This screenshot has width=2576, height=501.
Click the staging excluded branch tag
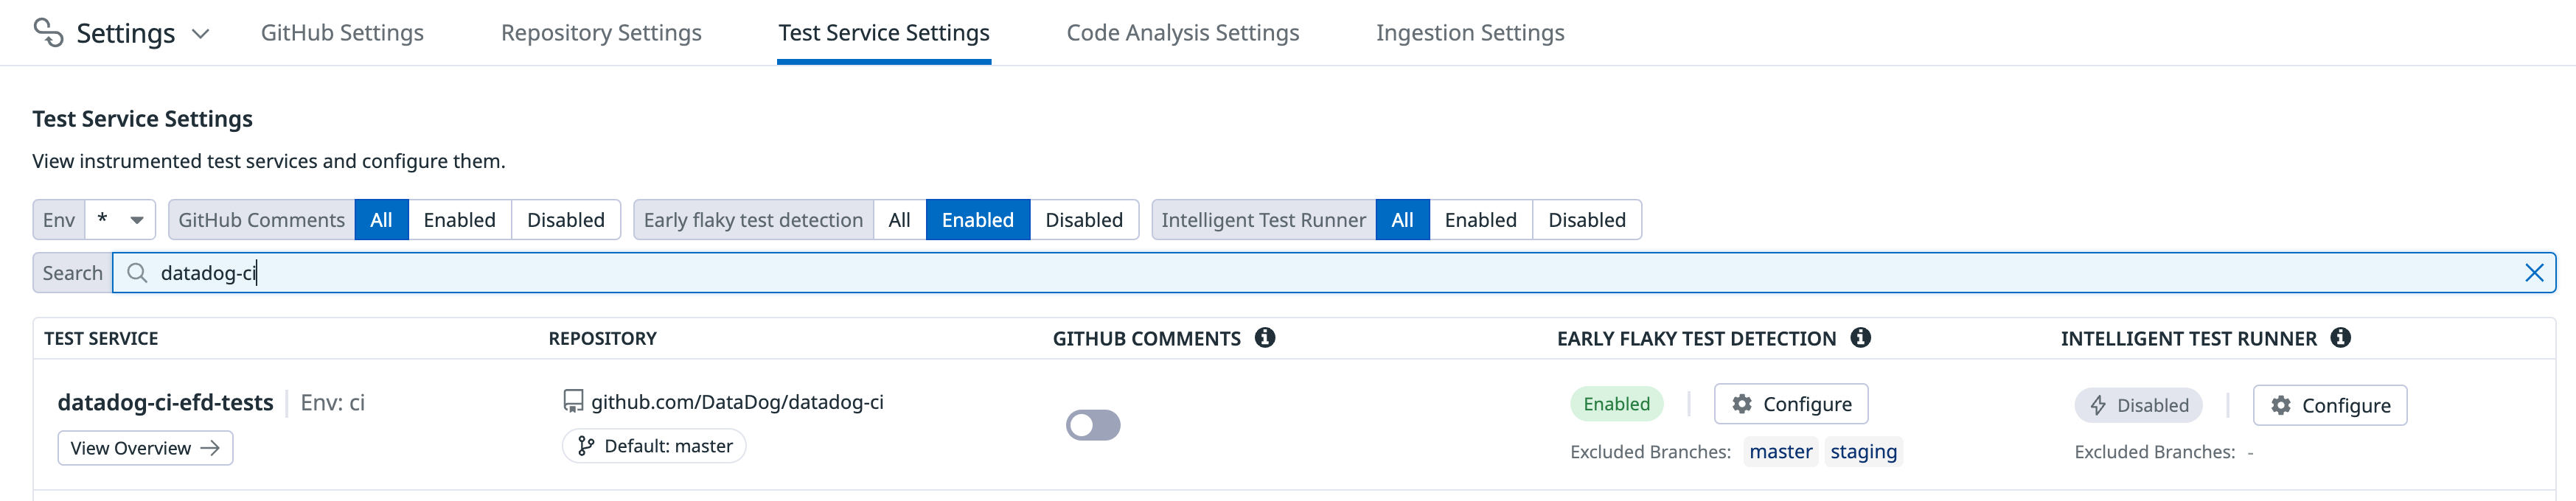click(1863, 452)
